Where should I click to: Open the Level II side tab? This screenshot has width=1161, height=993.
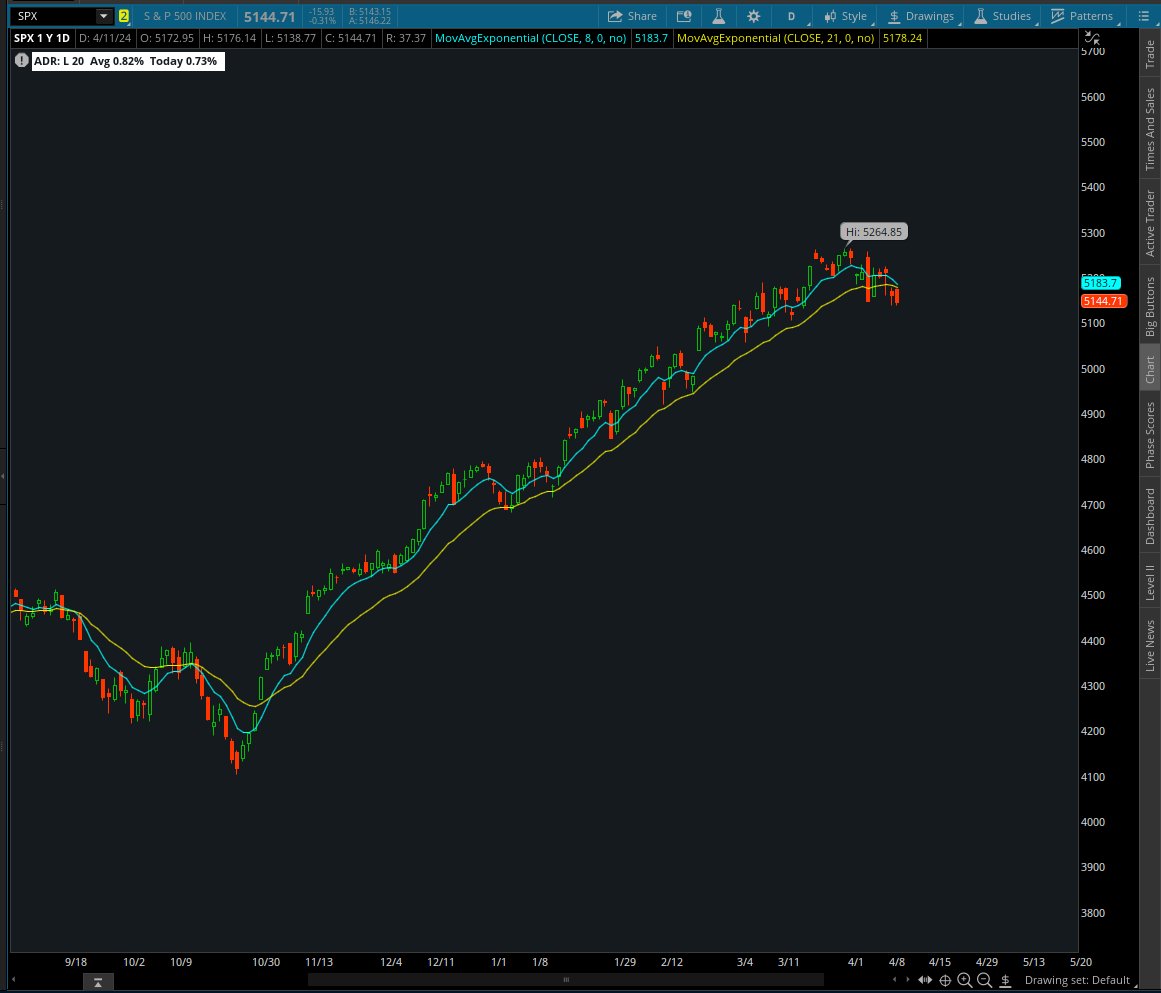(x=1150, y=582)
